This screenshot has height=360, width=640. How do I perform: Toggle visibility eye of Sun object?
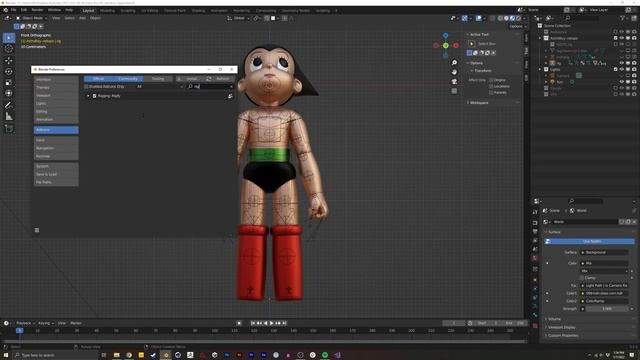point(621,82)
